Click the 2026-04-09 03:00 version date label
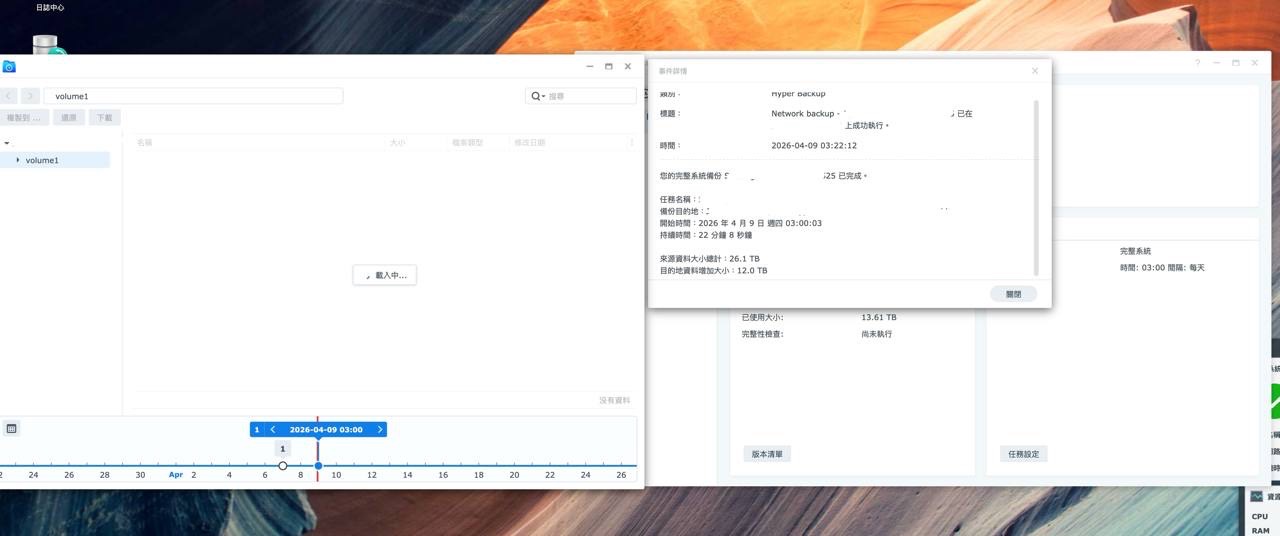The height and width of the screenshot is (536, 1280). tap(326, 429)
